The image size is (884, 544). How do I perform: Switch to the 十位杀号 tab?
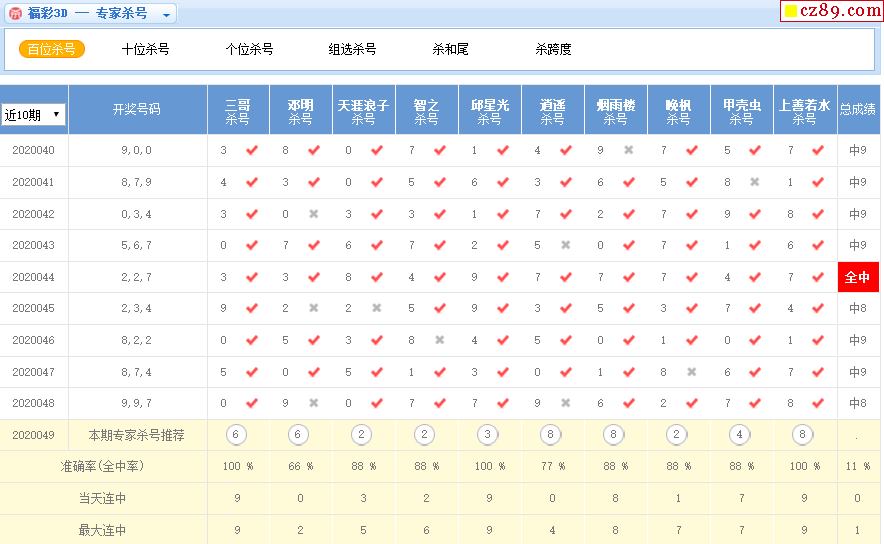(x=145, y=49)
